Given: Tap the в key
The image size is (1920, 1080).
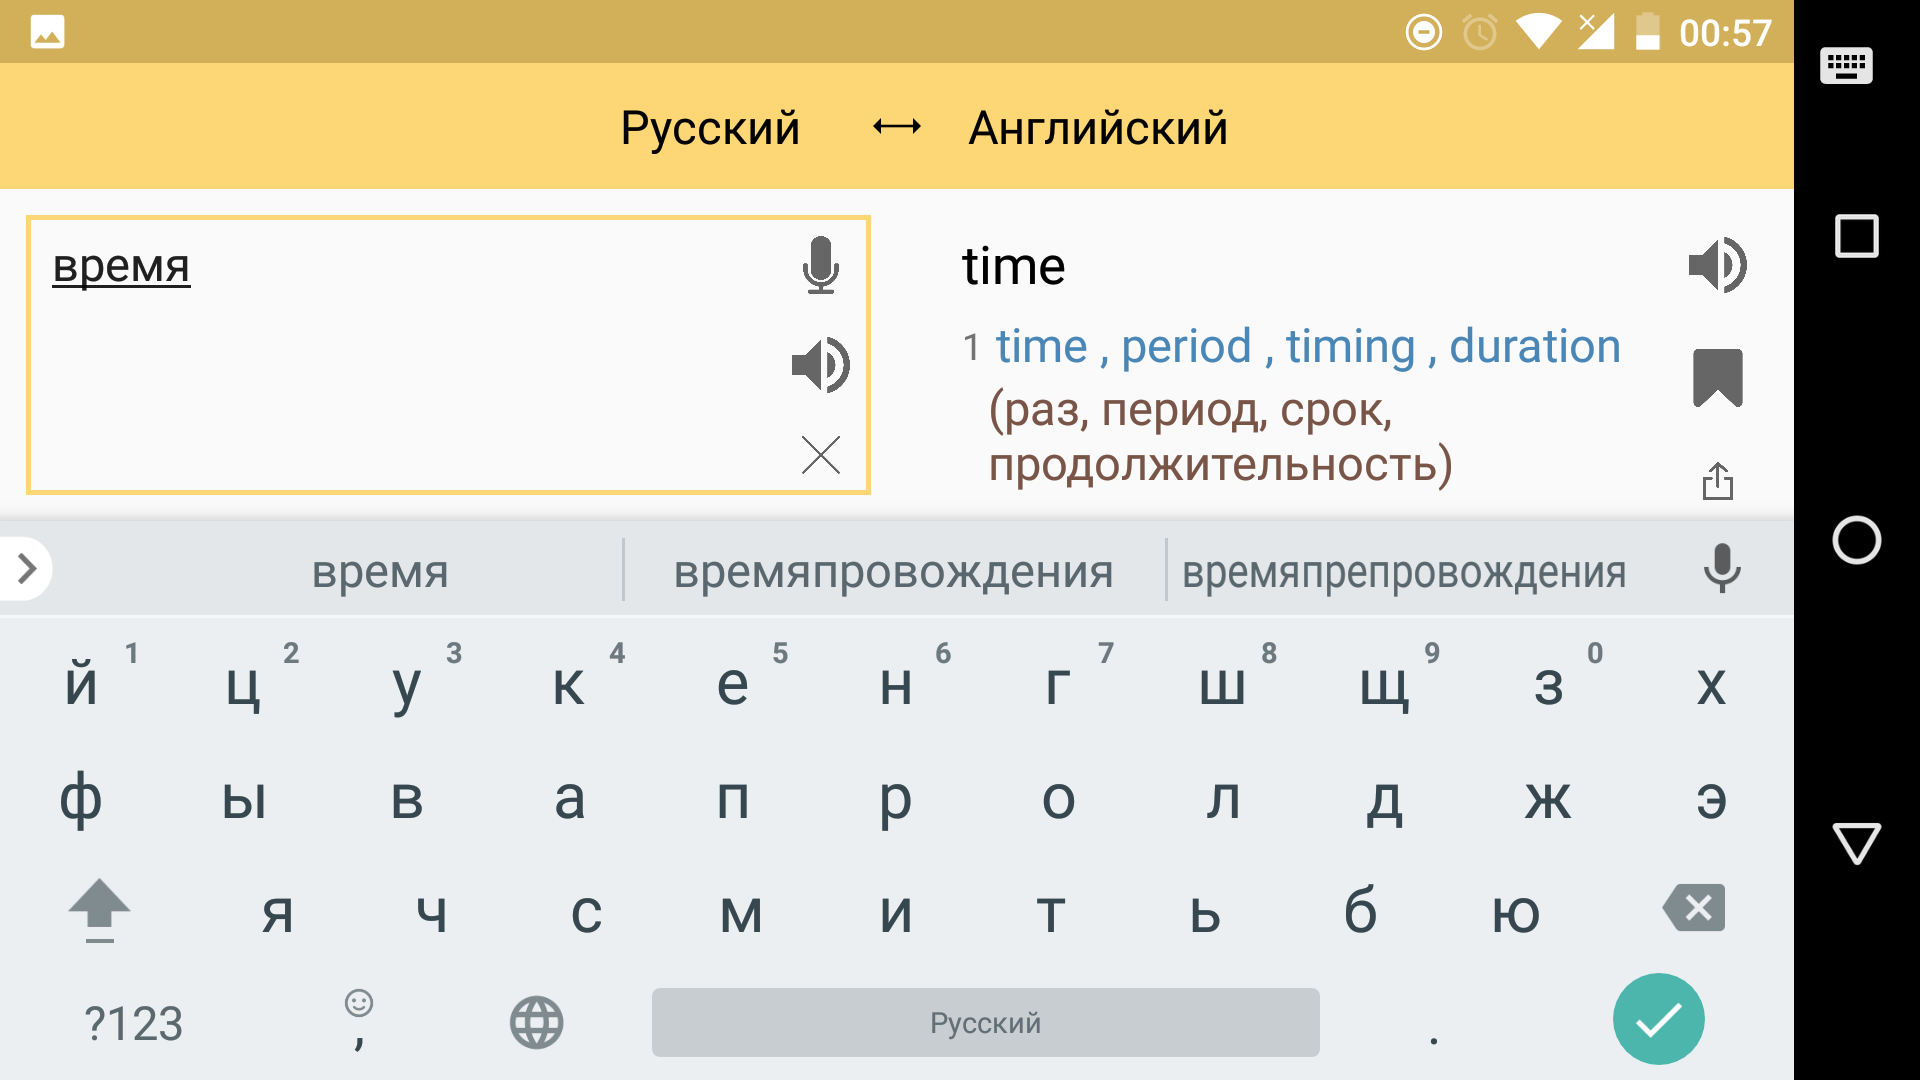Looking at the screenshot, I should click(407, 799).
